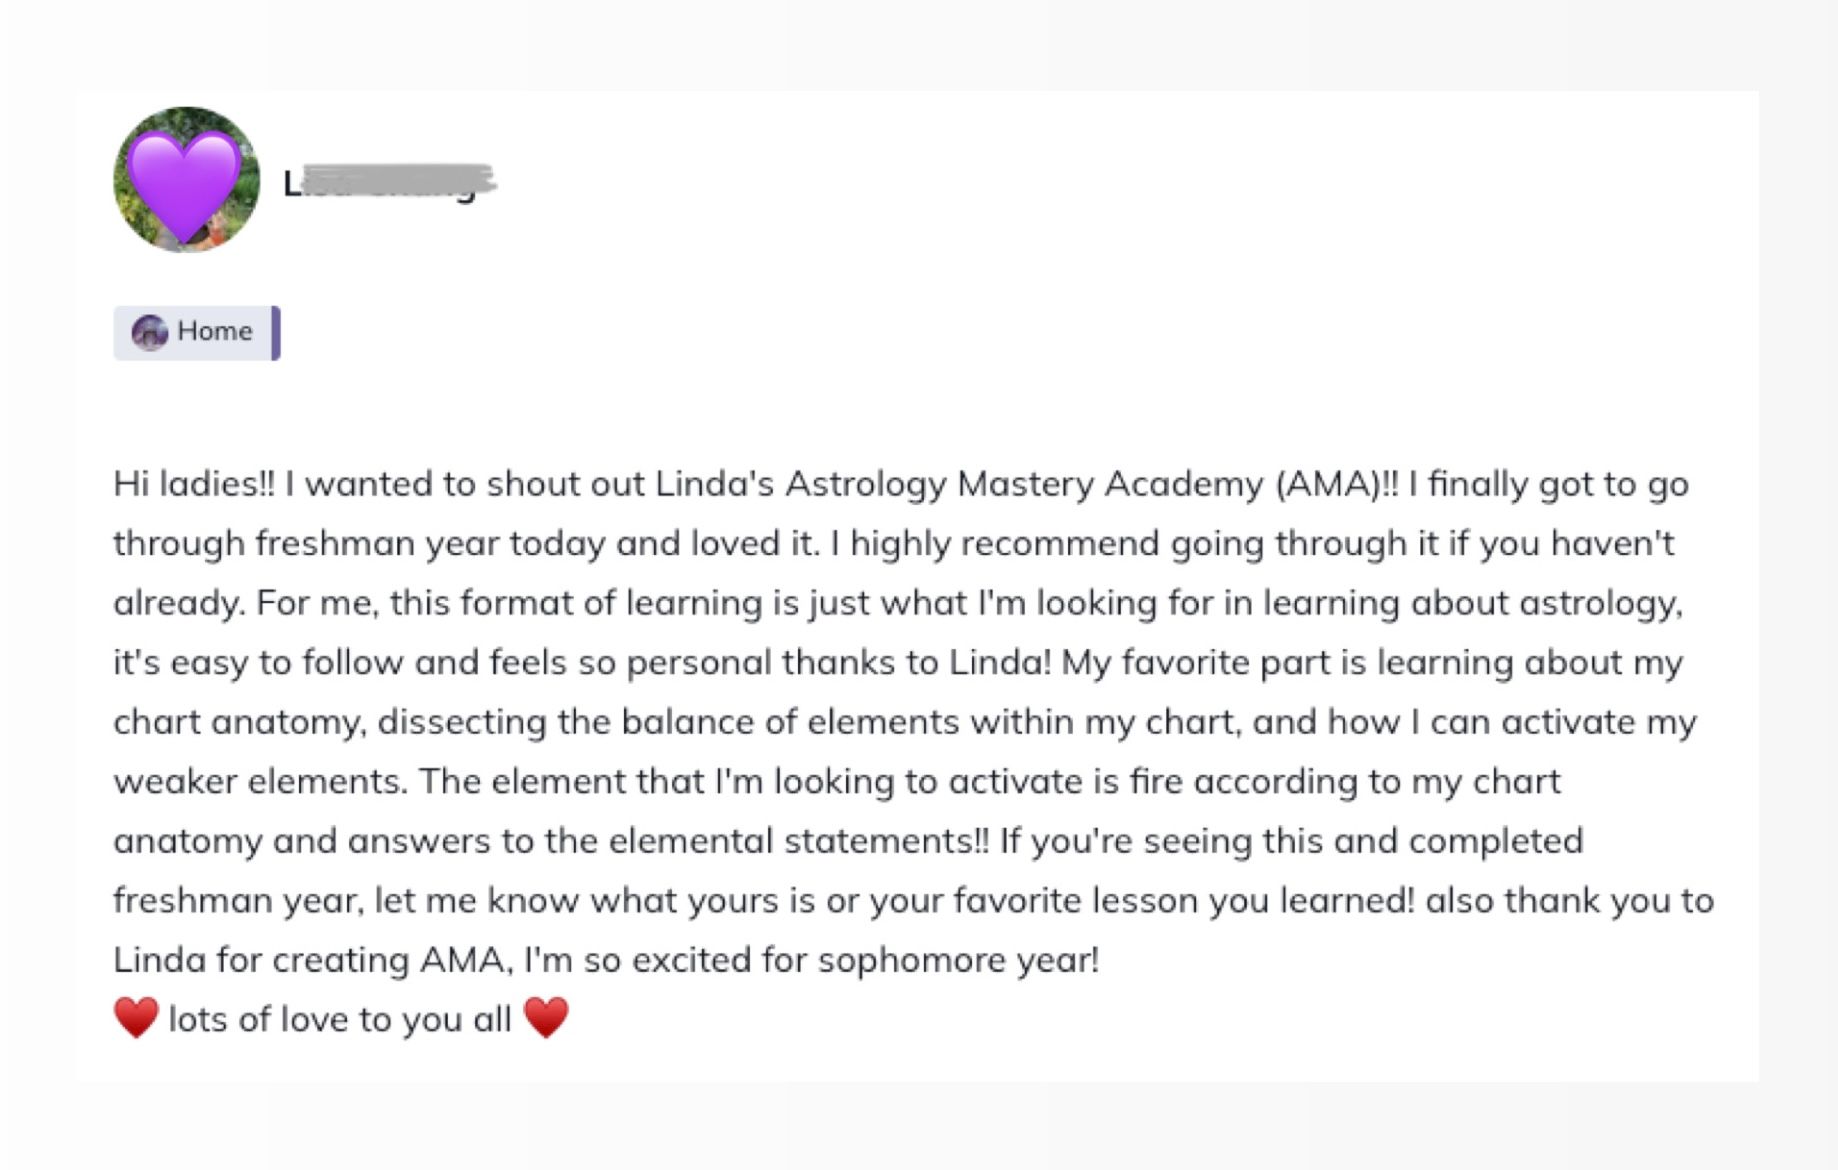The height and width of the screenshot is (1170, 1838).
Task: Click the words 'sophomore year!' in post
Action: [958, 960]
